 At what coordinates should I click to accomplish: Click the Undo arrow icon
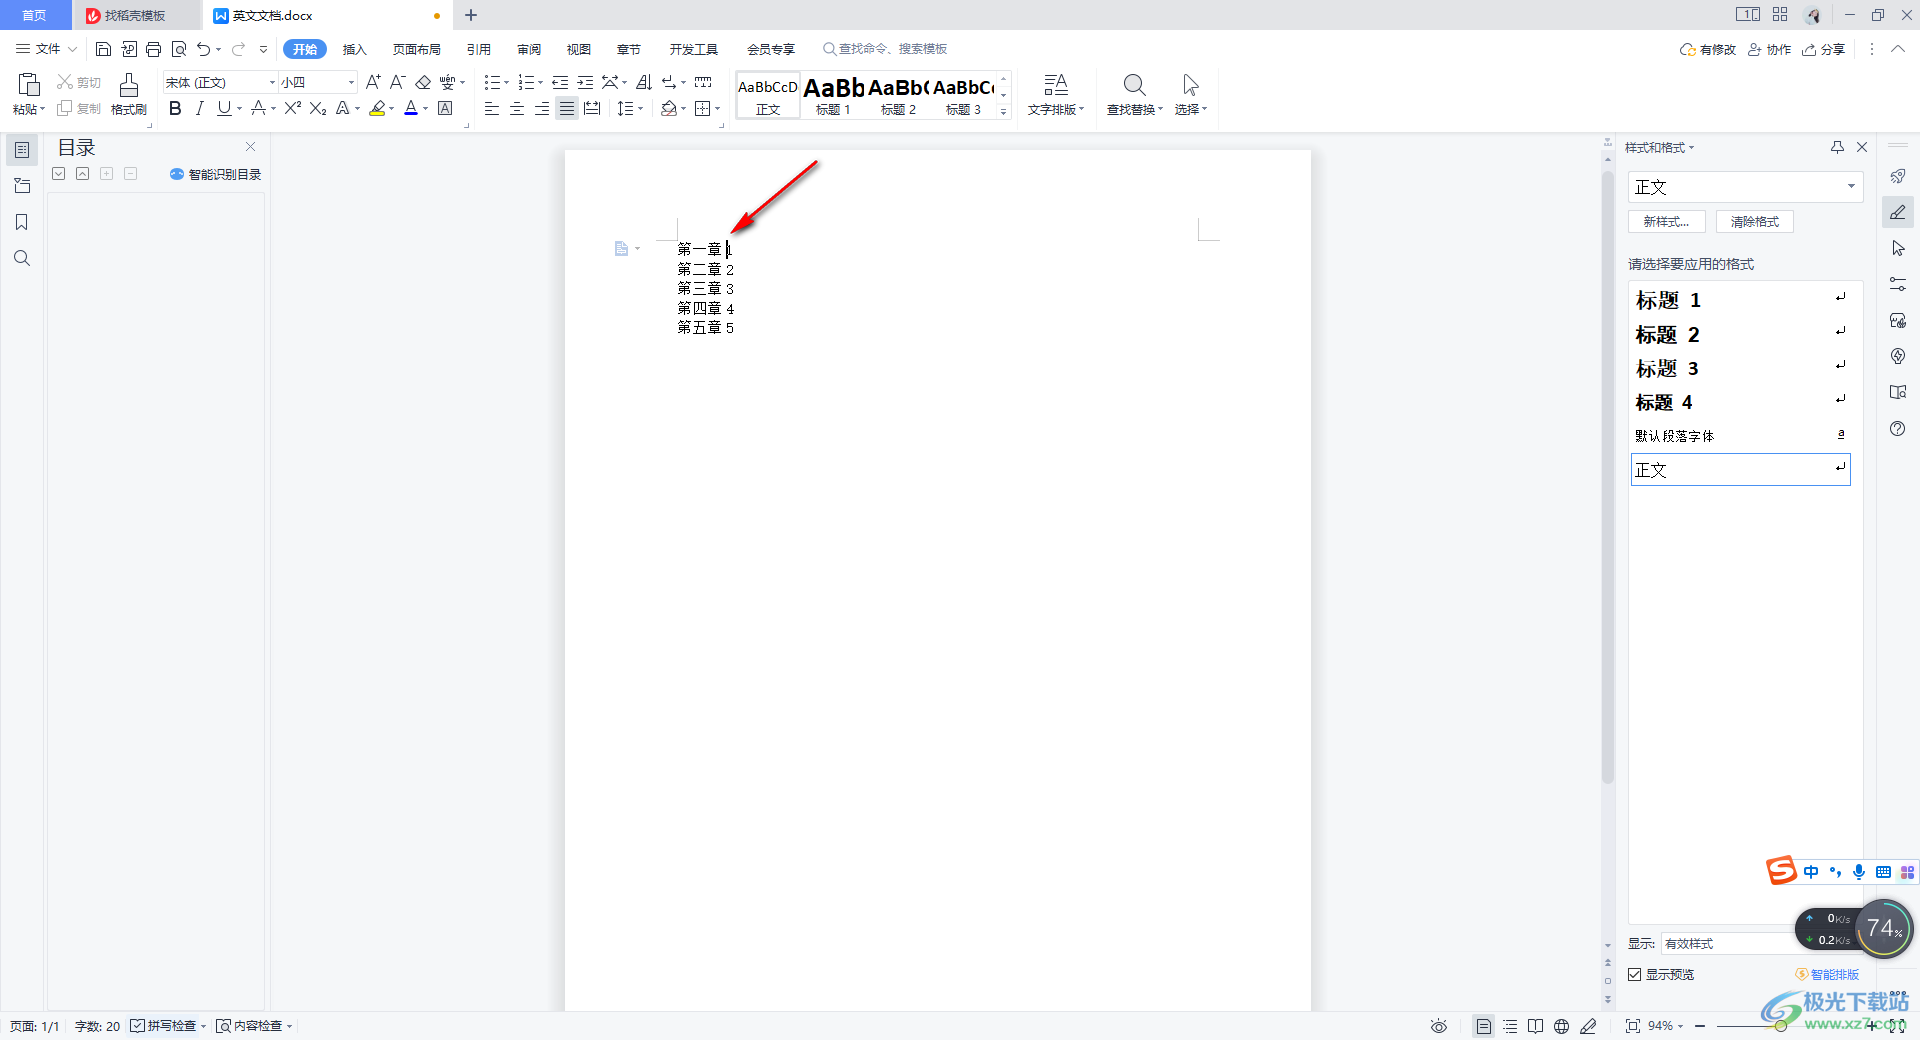[x=204, y=49]
